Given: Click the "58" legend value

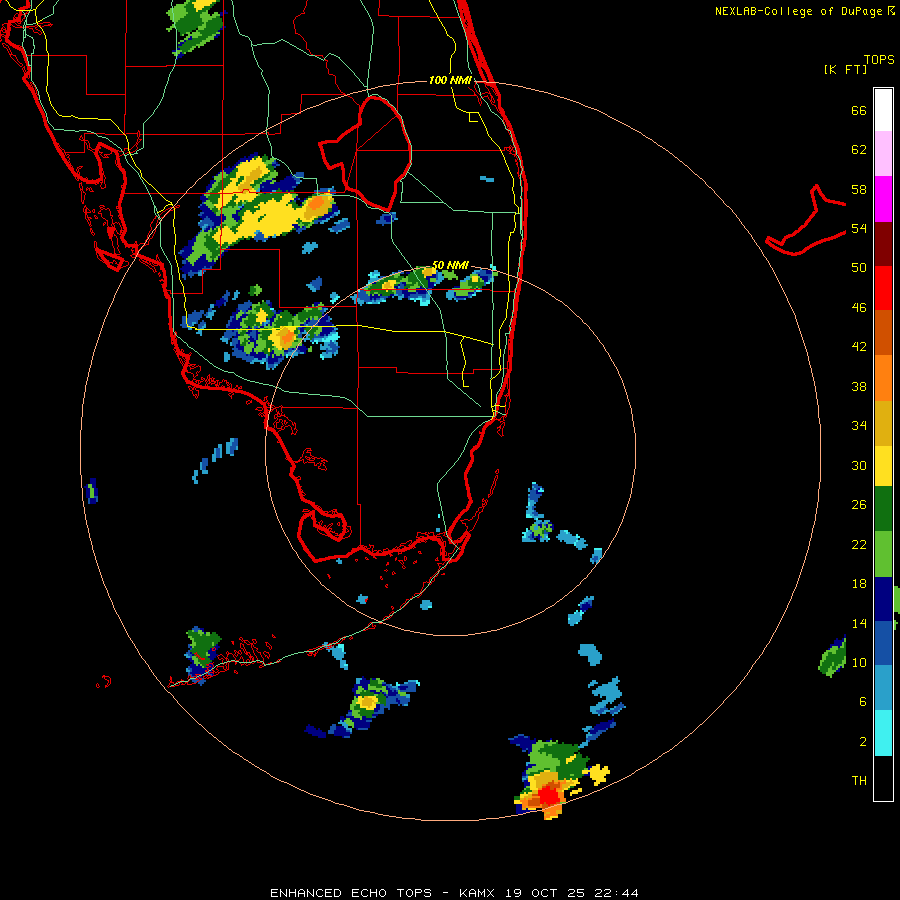Looking at the screenshot, I should tap(859, 189).
